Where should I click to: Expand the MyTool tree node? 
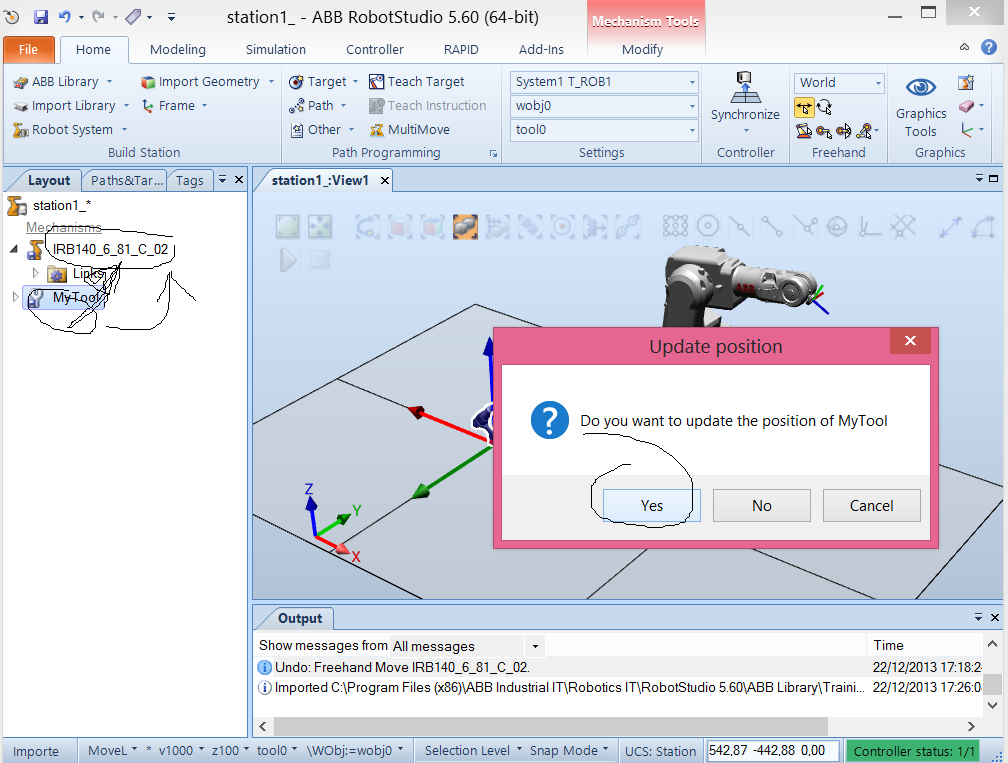coord(15,297)
